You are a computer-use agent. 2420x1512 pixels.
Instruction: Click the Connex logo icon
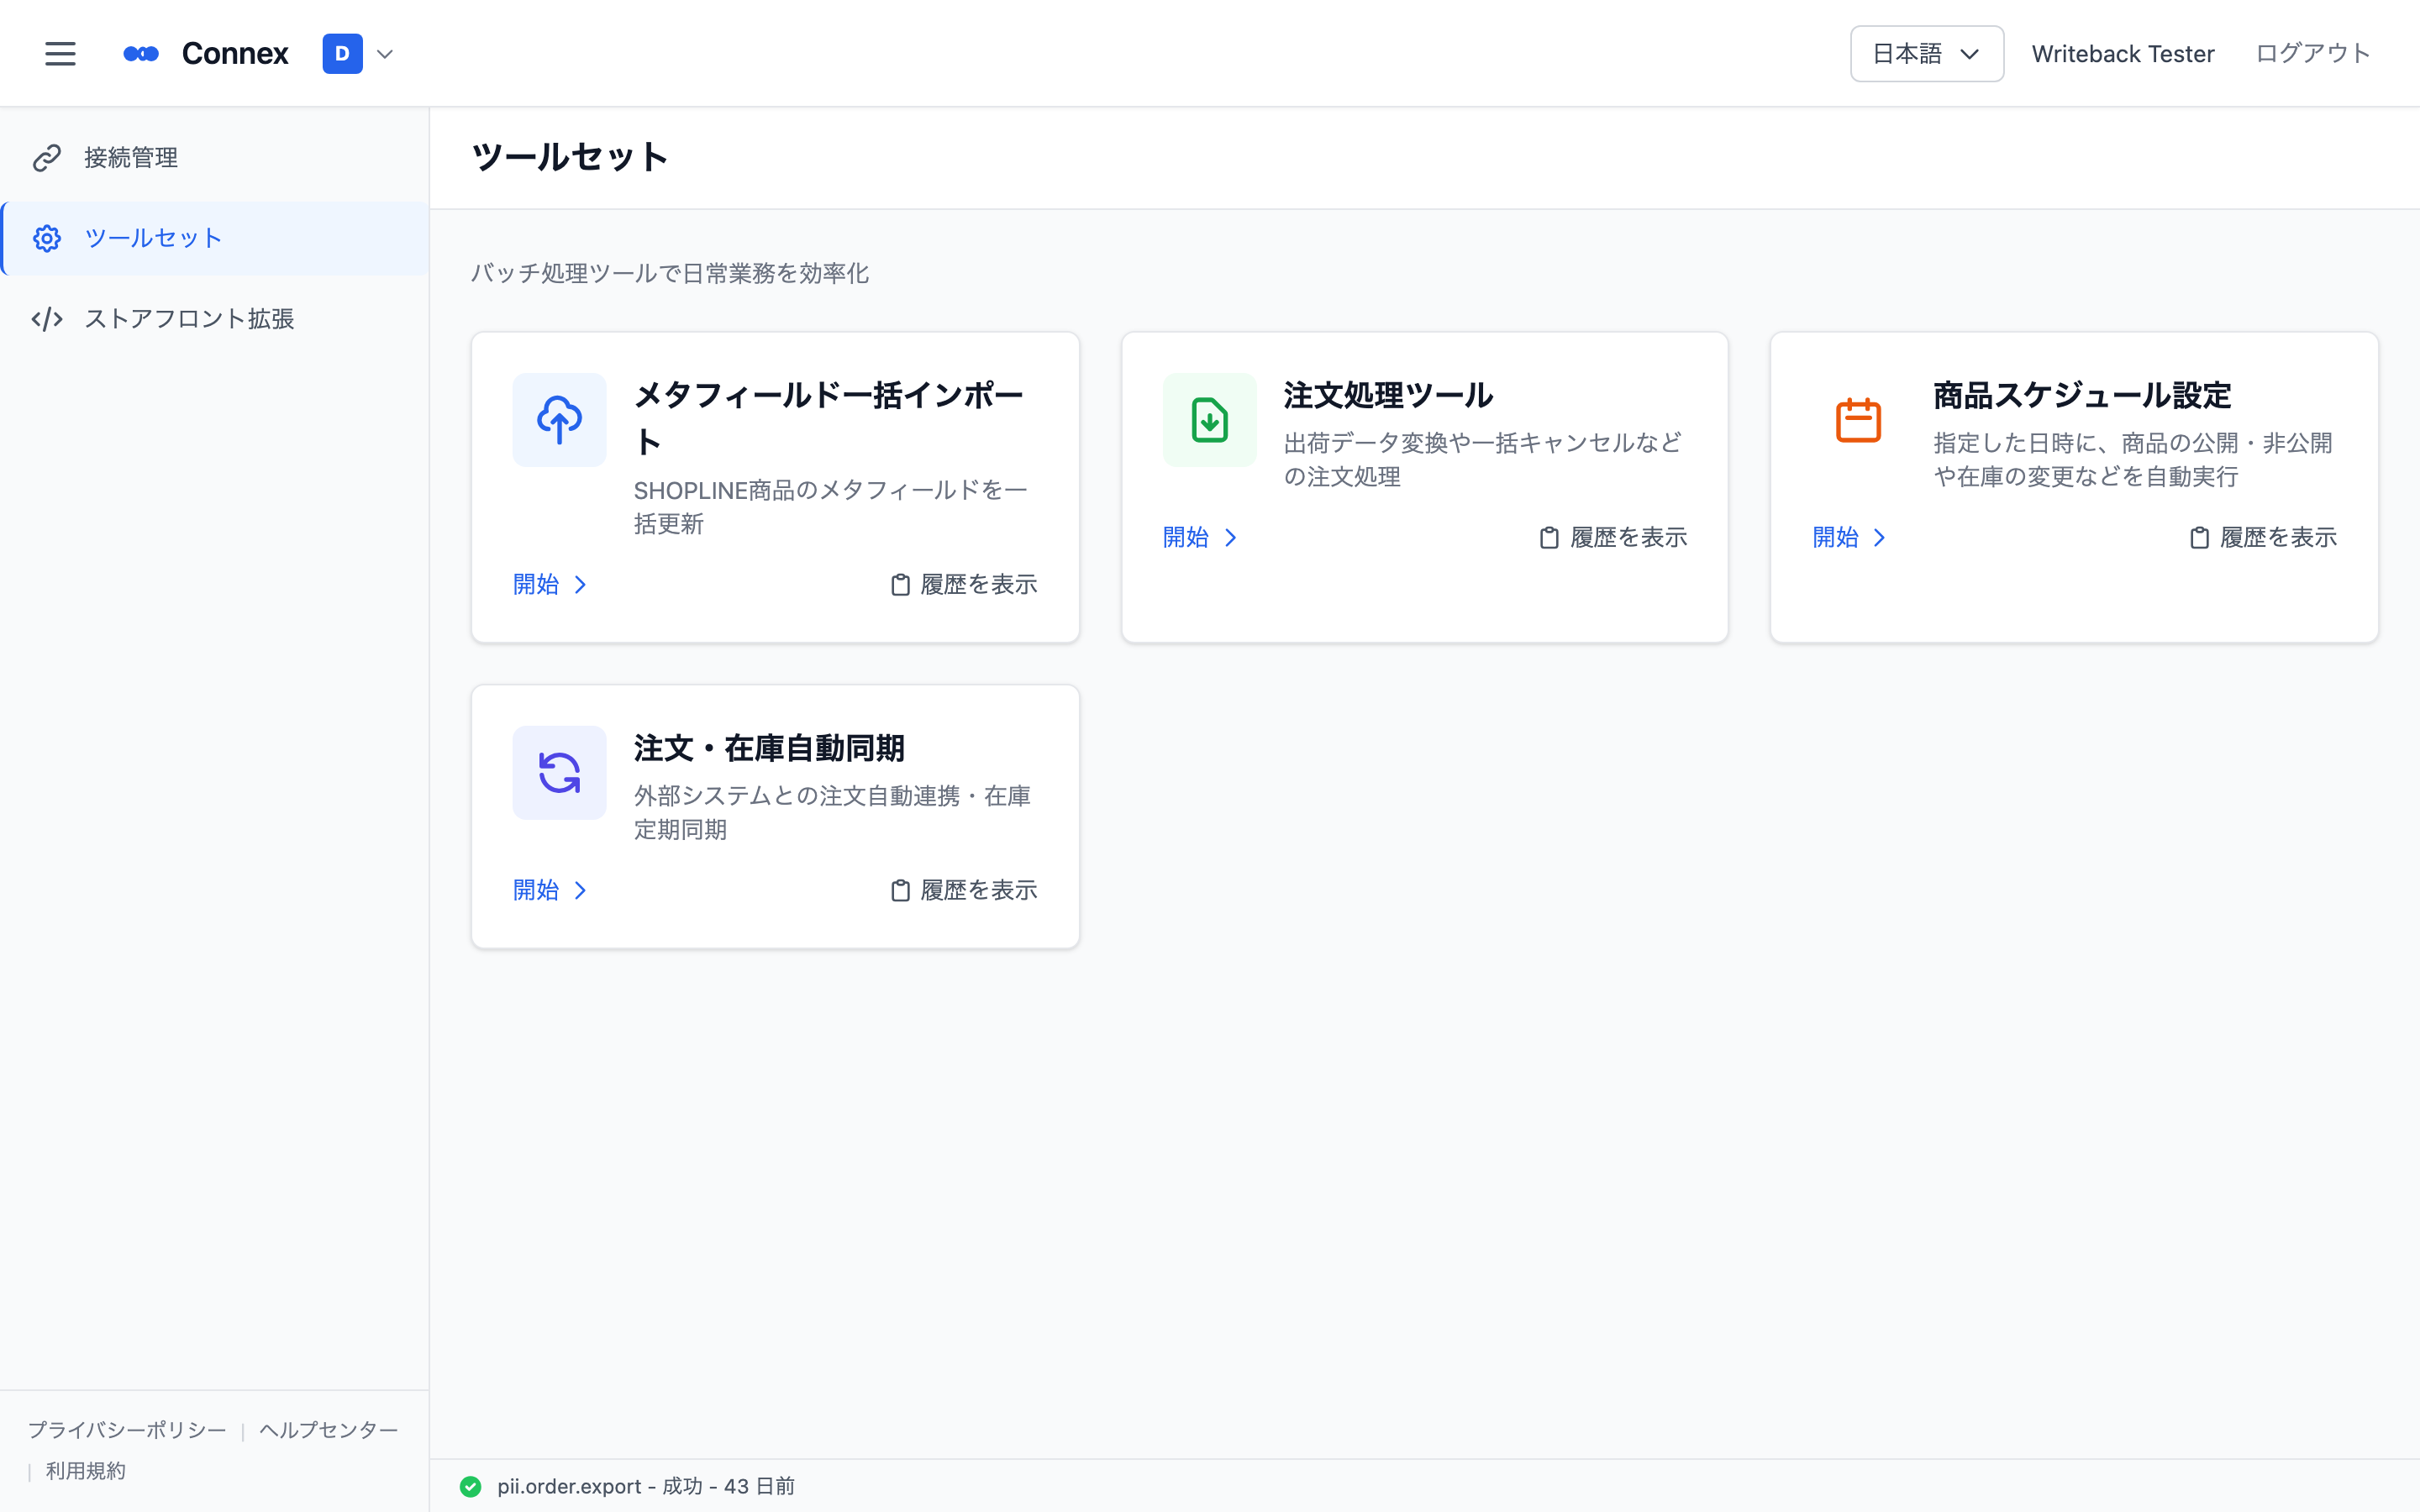click(x=141, y=54)
